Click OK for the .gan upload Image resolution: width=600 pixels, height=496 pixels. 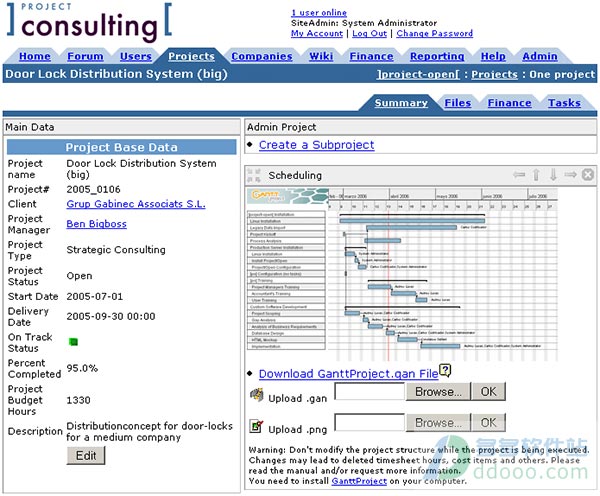tap(489, 392)
